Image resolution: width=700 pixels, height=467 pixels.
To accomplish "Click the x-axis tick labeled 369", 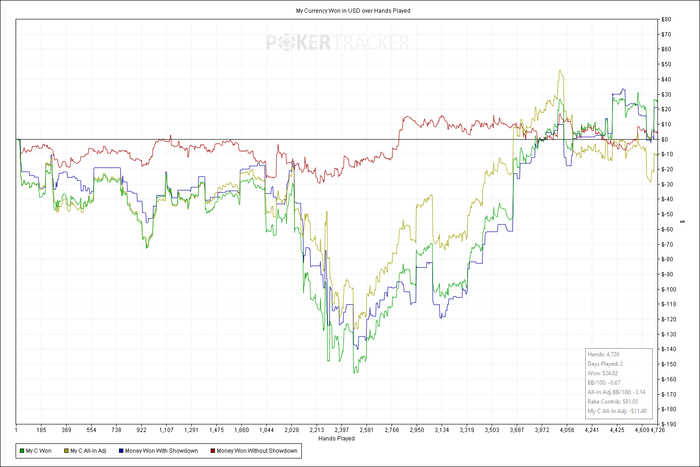I will [66, 430].
